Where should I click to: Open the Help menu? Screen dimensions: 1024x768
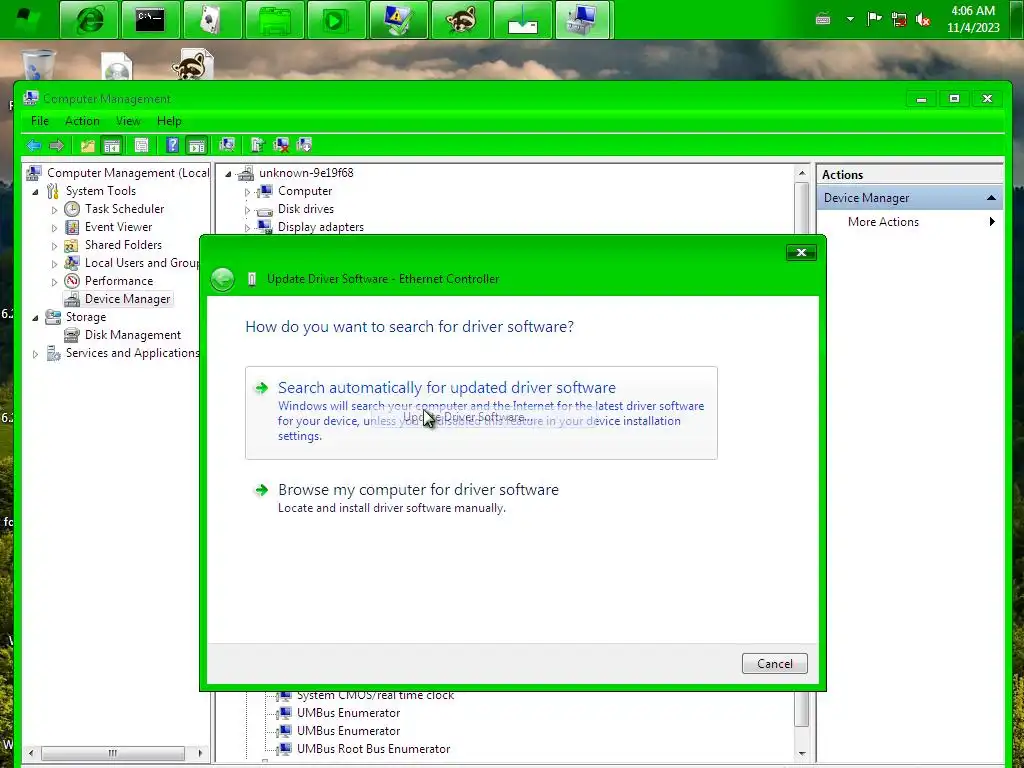pyautogui.click(x=169, y=121)
